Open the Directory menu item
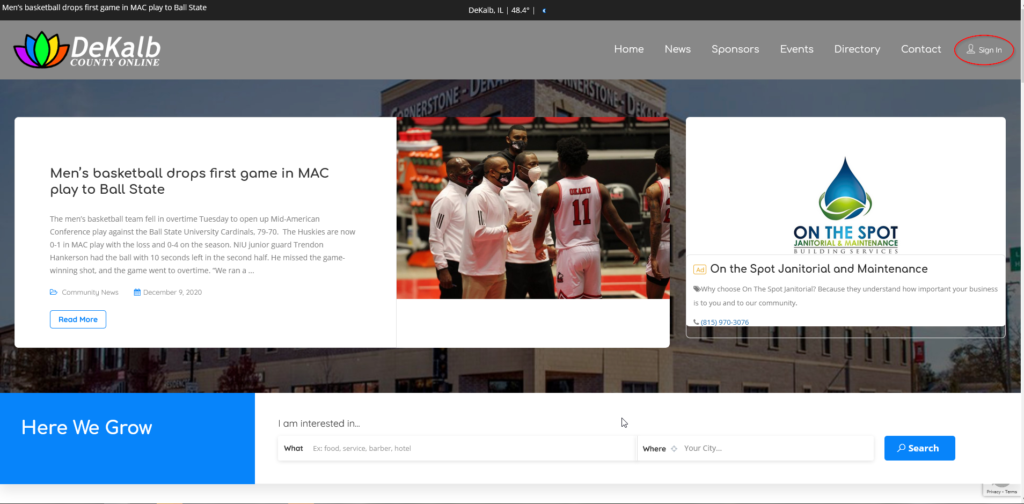Viewport: 1024px width, 504px height. 857,49
